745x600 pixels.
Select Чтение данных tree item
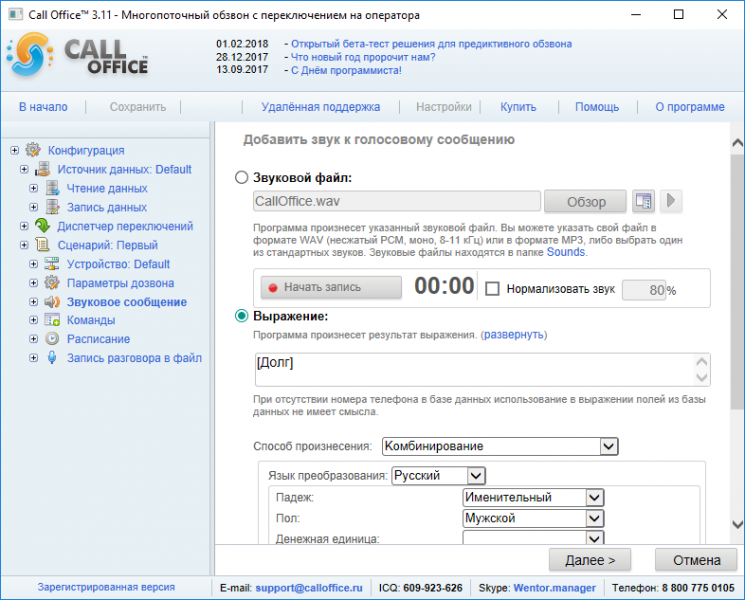(107, 188)
